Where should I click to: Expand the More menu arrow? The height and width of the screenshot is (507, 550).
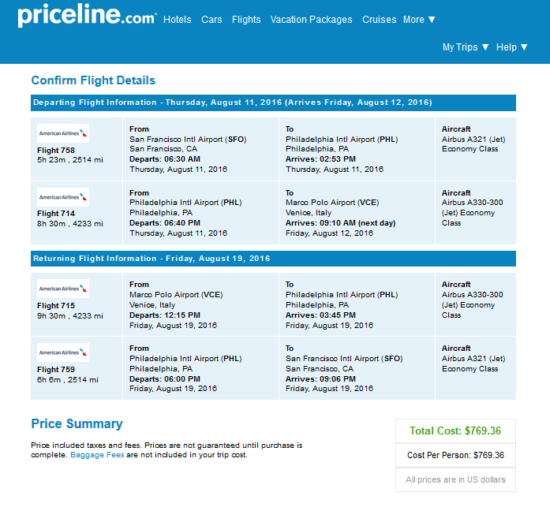tap(432, 20)
